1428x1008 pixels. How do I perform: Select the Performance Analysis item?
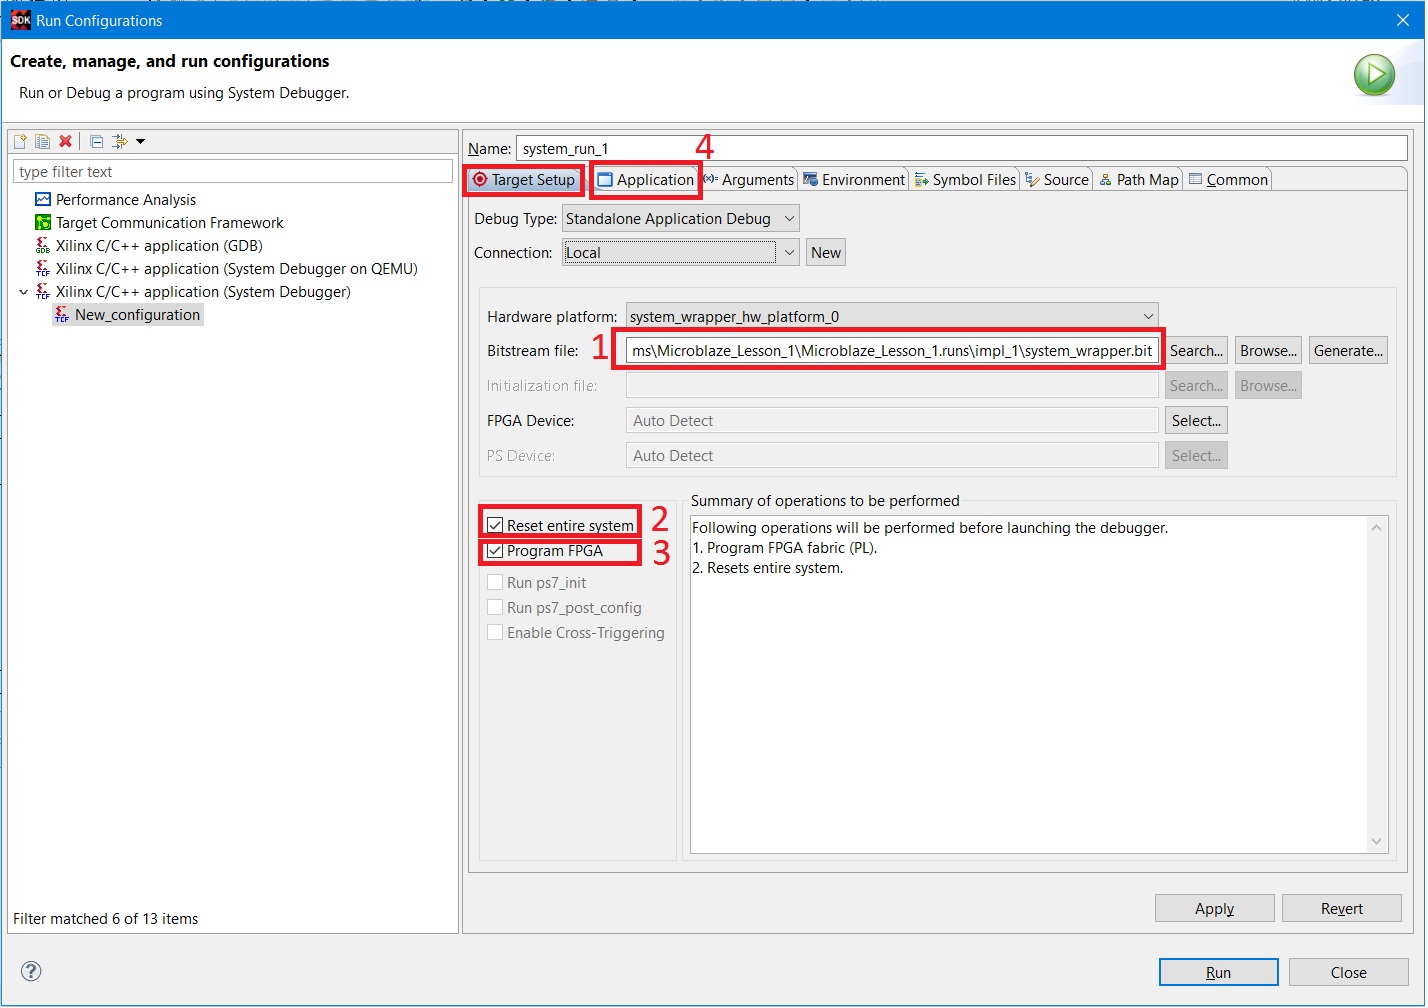(x=126, y=200)
